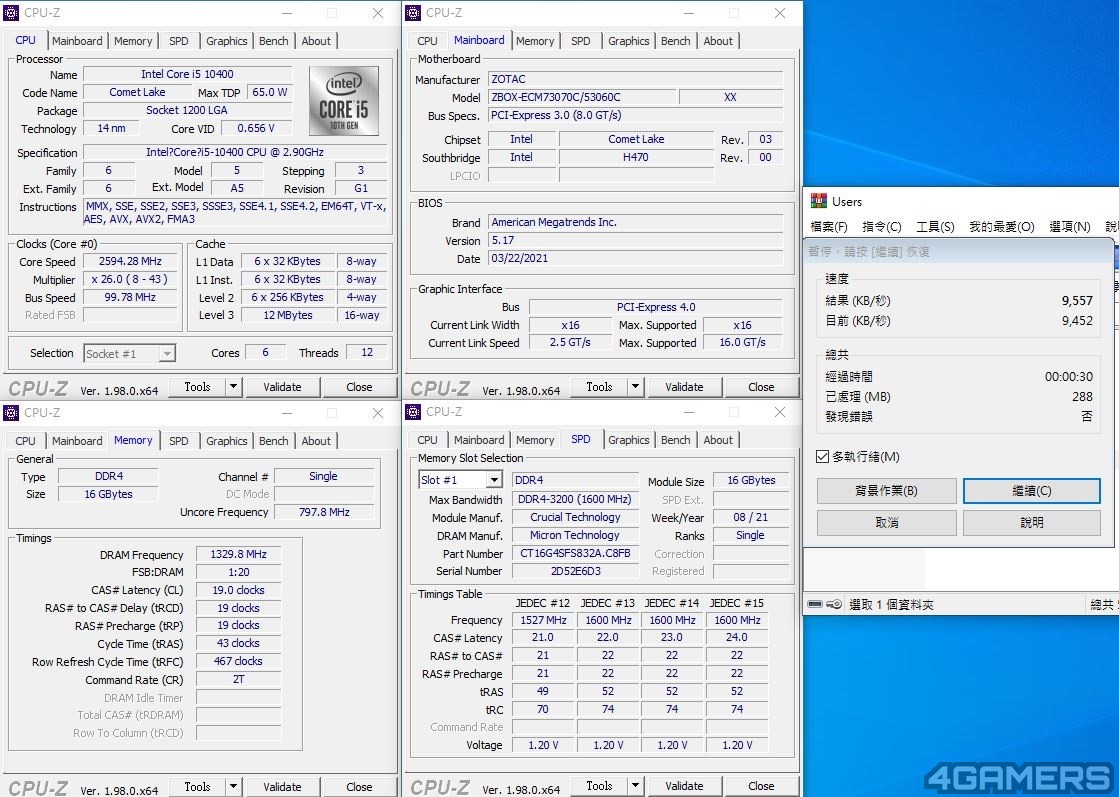Select the WinRAR benchmark result '9,557'
The image size is (1119, 797).
pos(1077,300)
